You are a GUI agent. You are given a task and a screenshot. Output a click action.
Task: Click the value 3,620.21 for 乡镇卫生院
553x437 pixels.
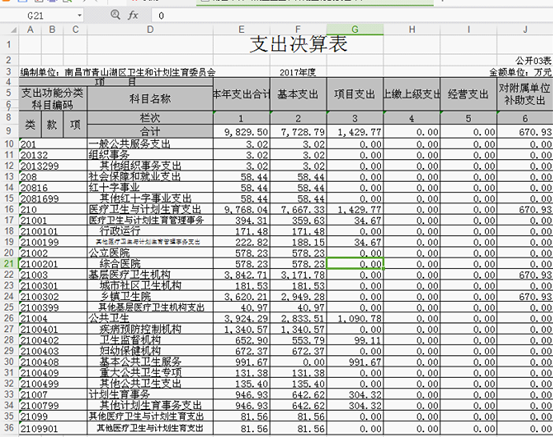coord(241,297)
